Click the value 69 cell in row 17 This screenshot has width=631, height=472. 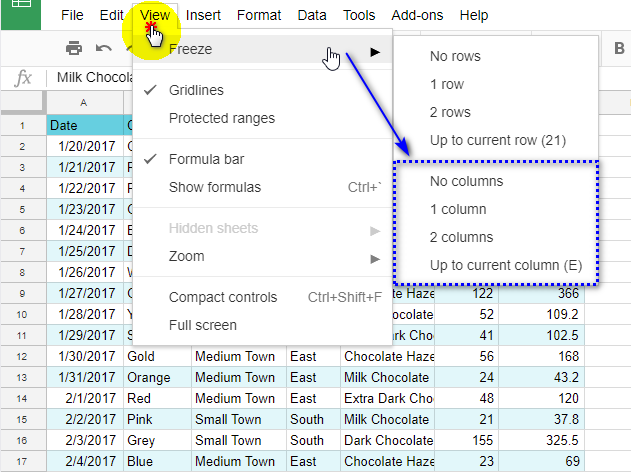[x=541, y=461]
